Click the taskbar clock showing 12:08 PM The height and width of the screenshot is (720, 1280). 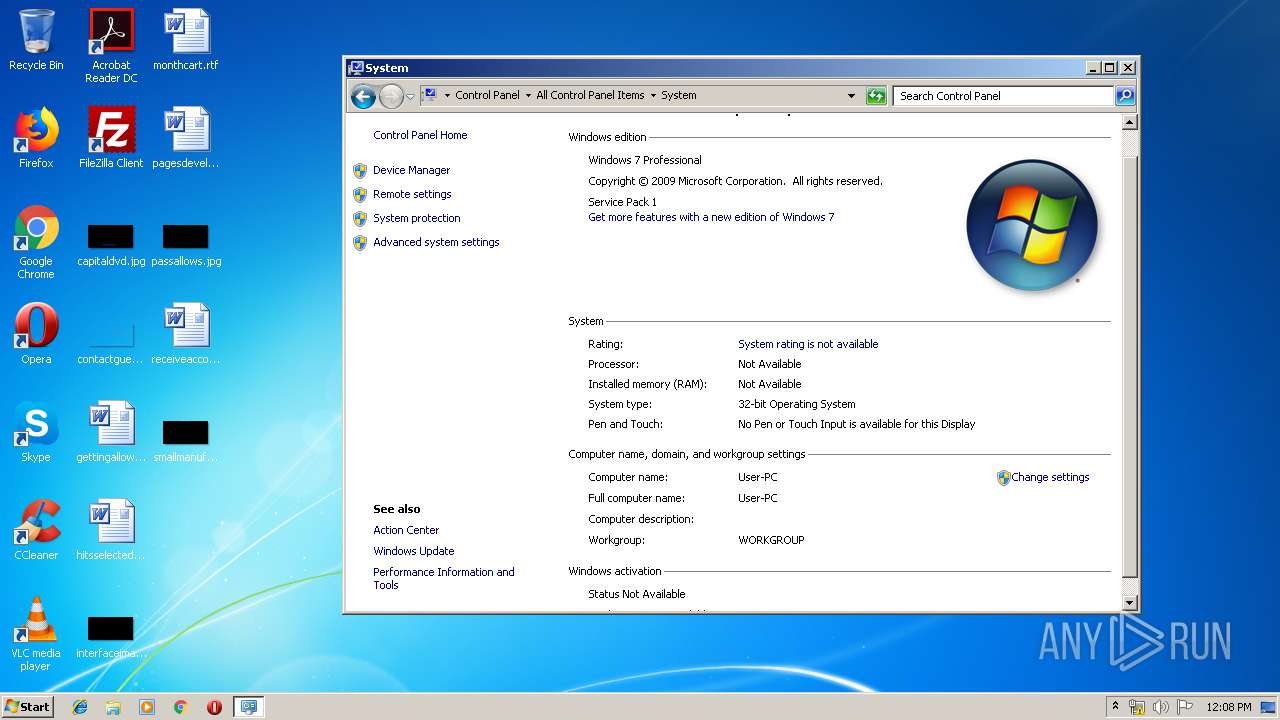pos(1228,707)
